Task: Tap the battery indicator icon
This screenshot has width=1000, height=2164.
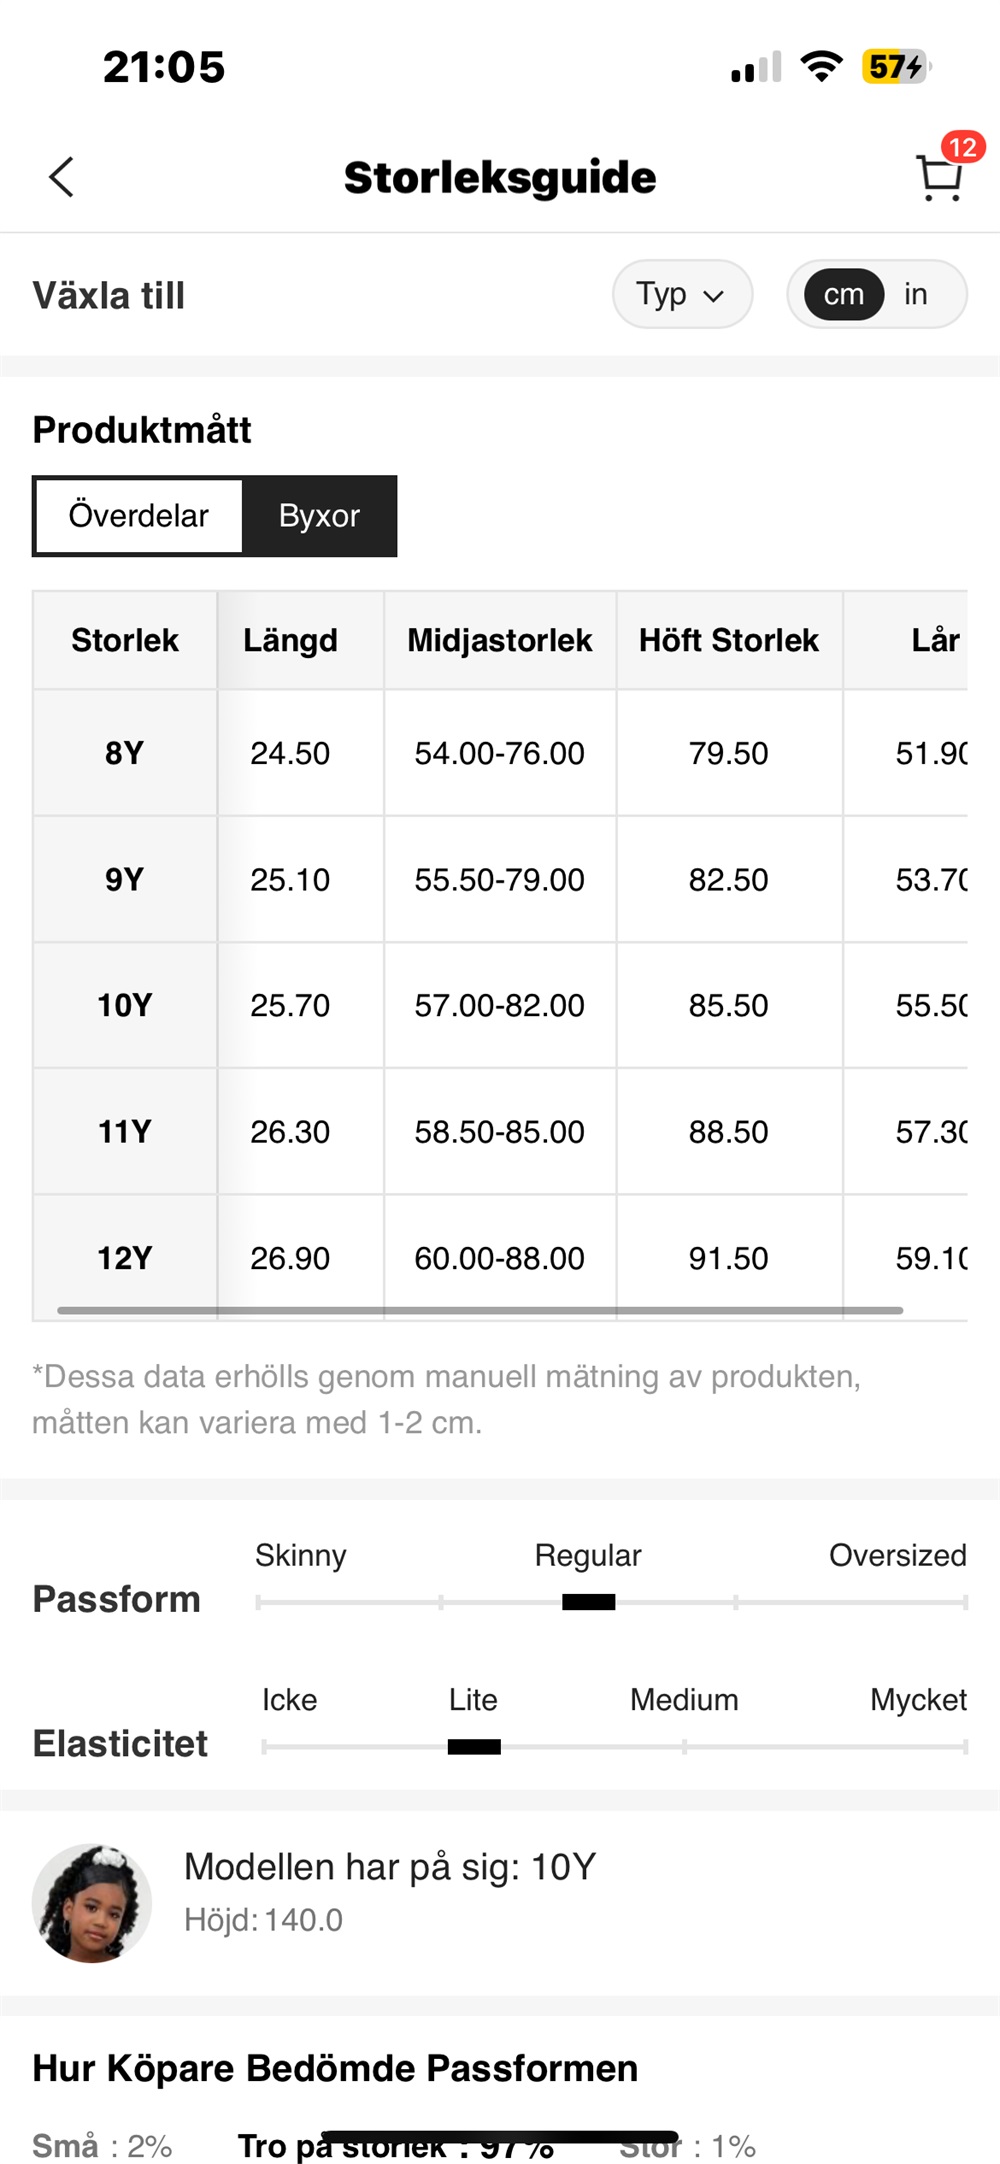Action: (896, 67)
